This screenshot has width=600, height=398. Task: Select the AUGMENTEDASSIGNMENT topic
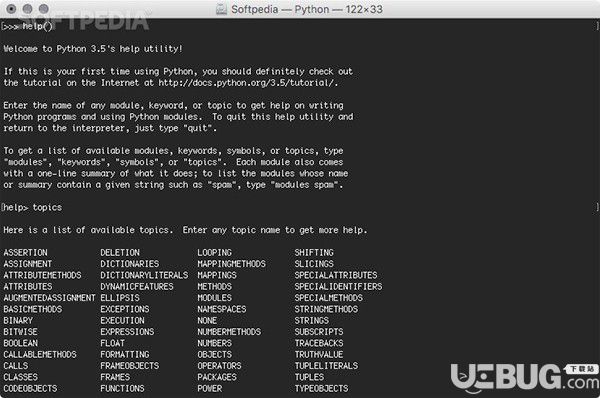pyautogui.click(x=49, y=298)
